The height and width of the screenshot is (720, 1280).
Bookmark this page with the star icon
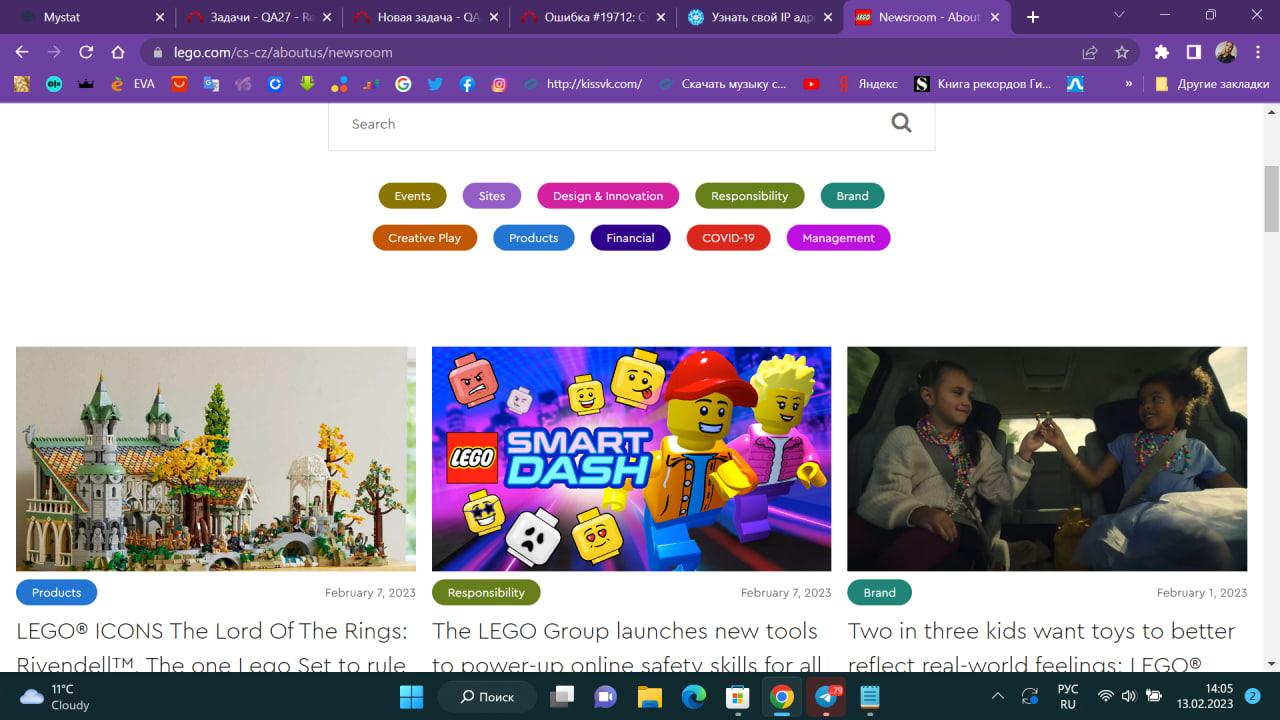pyautogui.click(x=1122, y=52)
